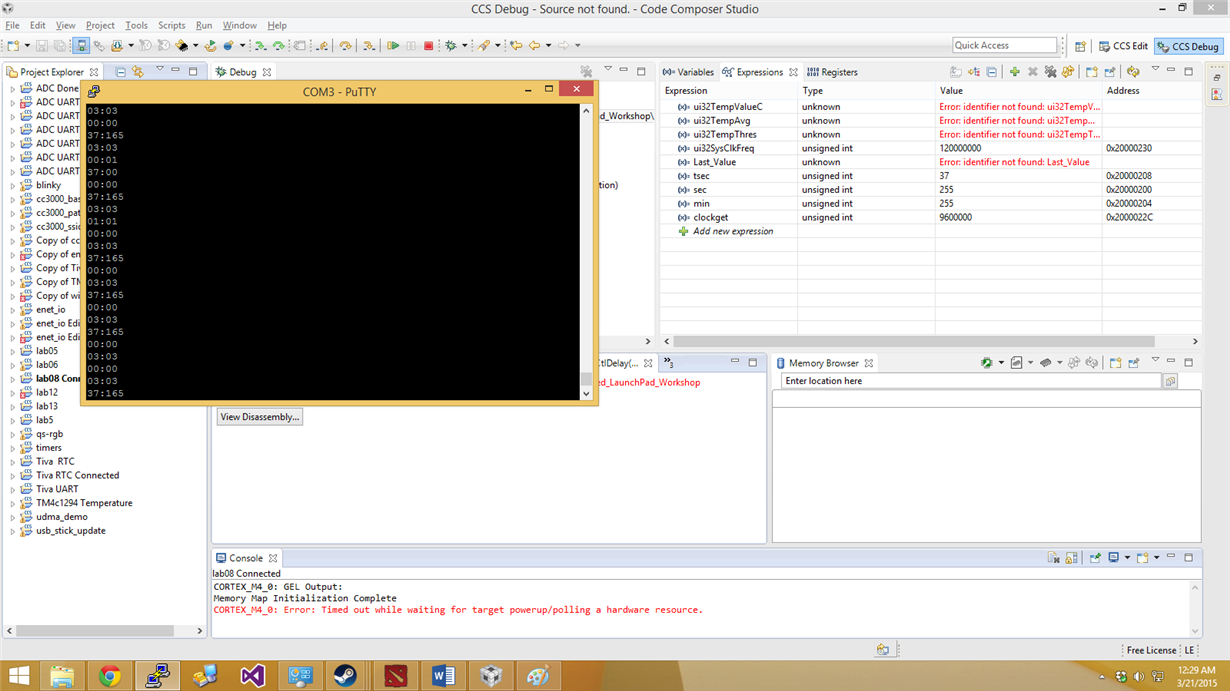This screenshot has width=1230, height=691.
Task: Click Console clear console icon
Action: point(1053,558)
